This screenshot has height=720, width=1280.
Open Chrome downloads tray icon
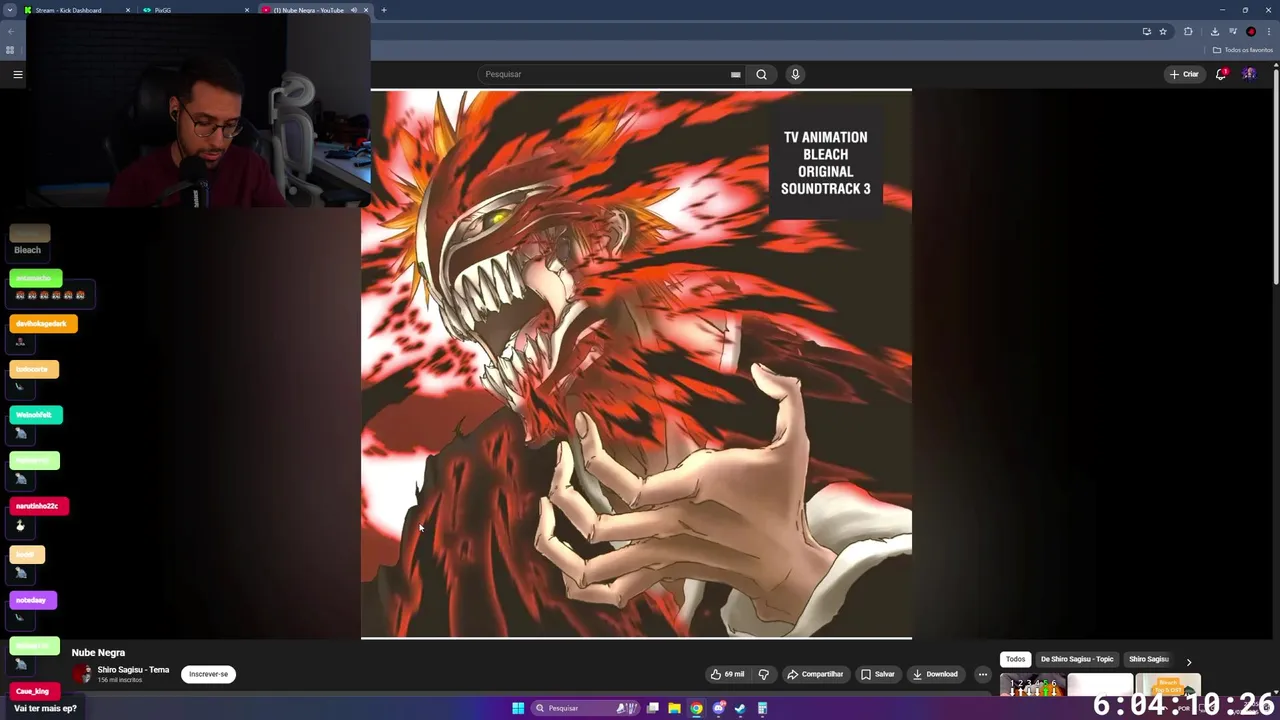(x=1215, y=31)
